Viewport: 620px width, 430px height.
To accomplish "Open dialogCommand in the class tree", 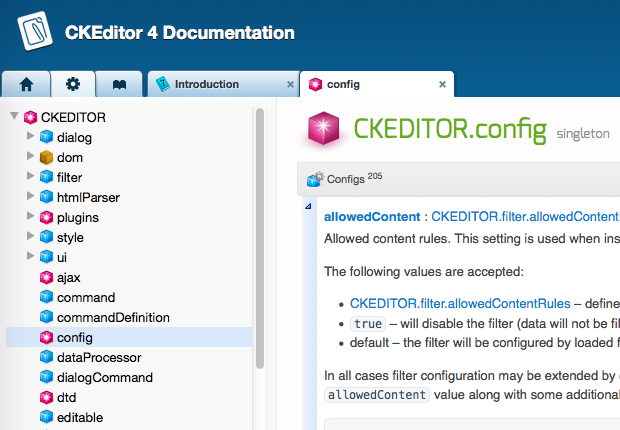I will click(105, 377).
